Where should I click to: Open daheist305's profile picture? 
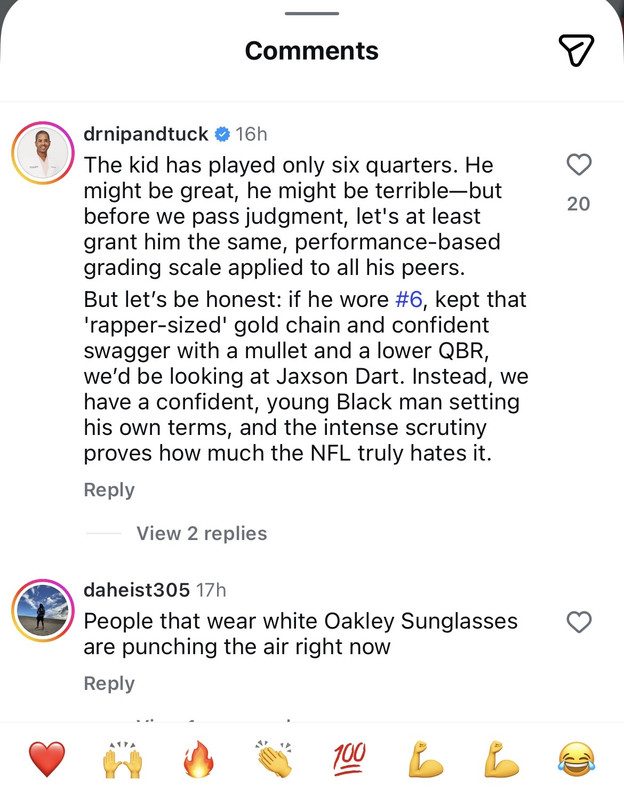(x=43, y=609)
